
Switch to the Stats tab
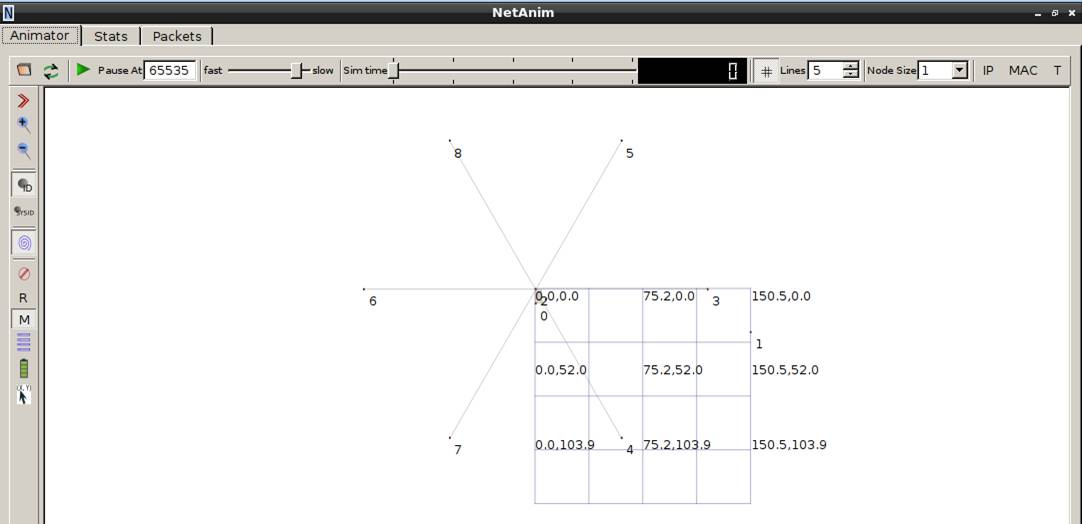tap(111, 36)
